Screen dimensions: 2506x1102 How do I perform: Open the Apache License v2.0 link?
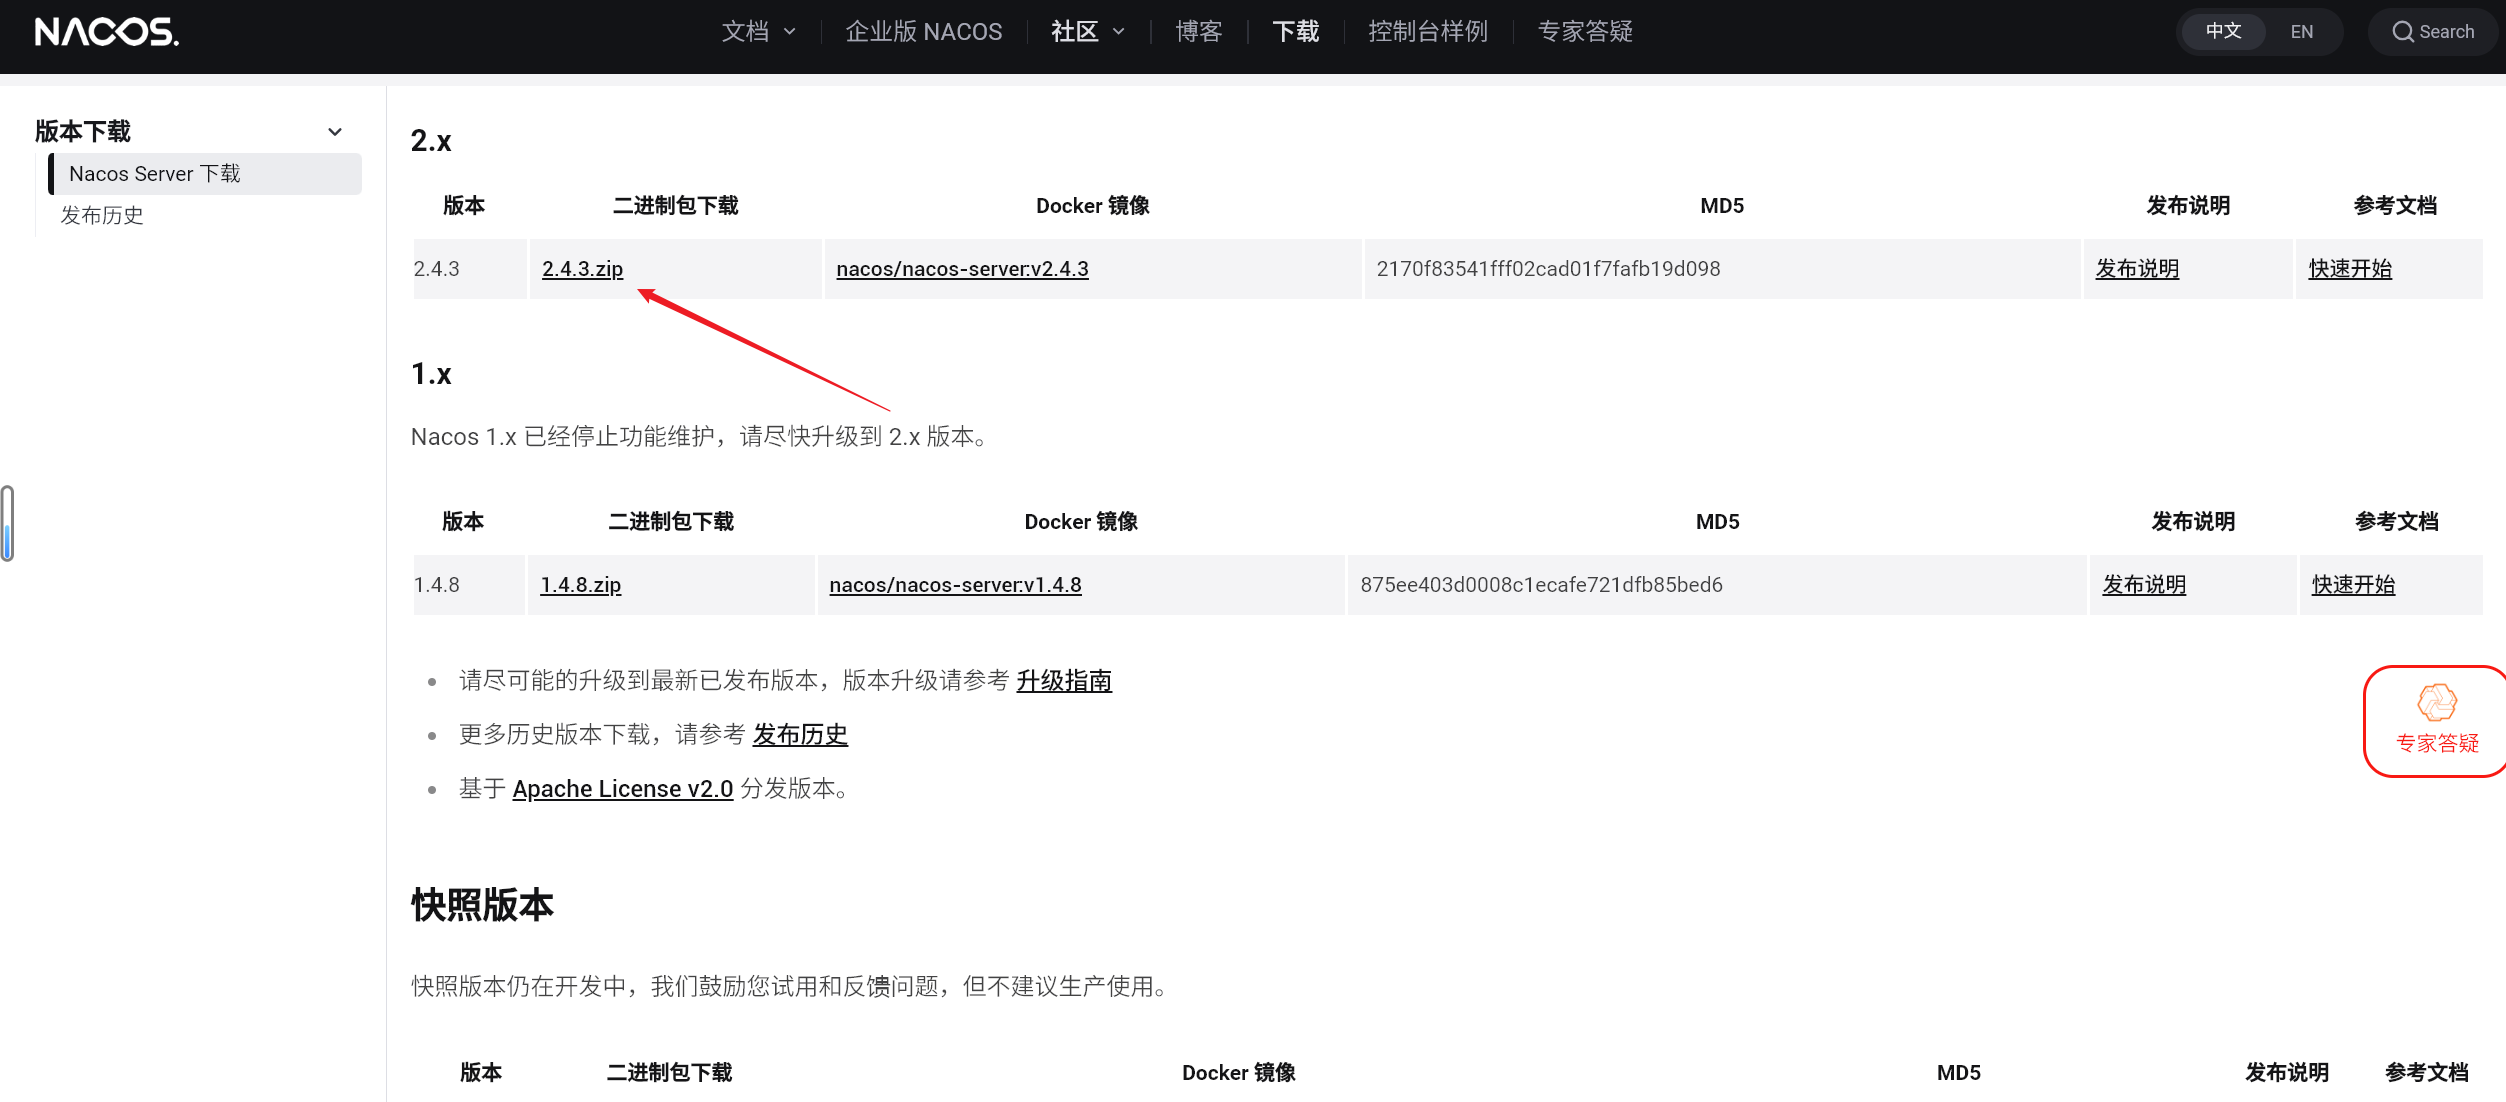coord(622,789)
